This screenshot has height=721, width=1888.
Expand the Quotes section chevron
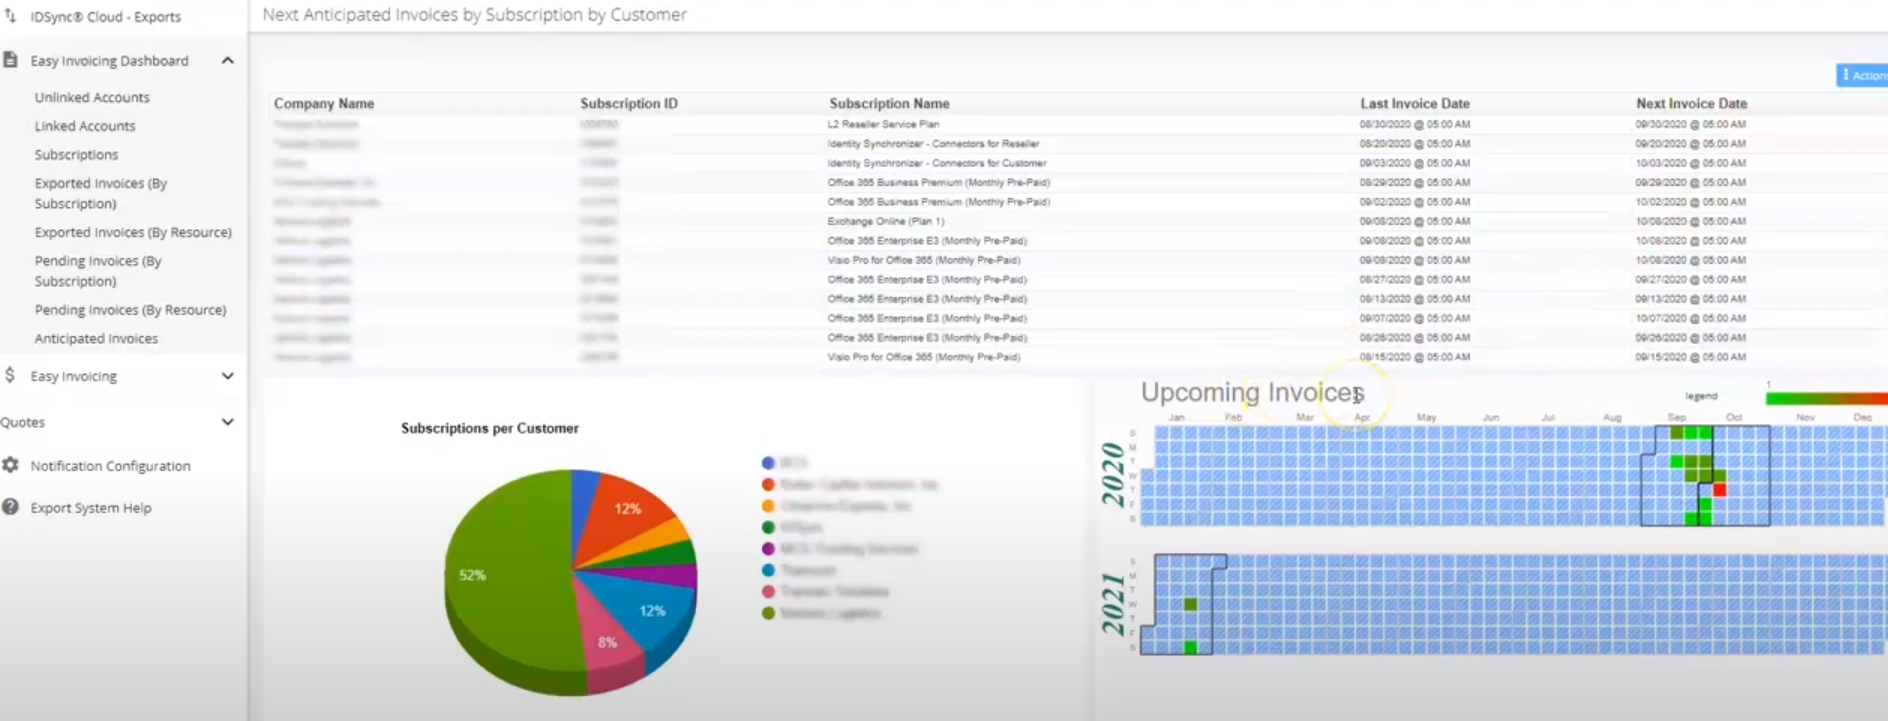pos(228,422)
